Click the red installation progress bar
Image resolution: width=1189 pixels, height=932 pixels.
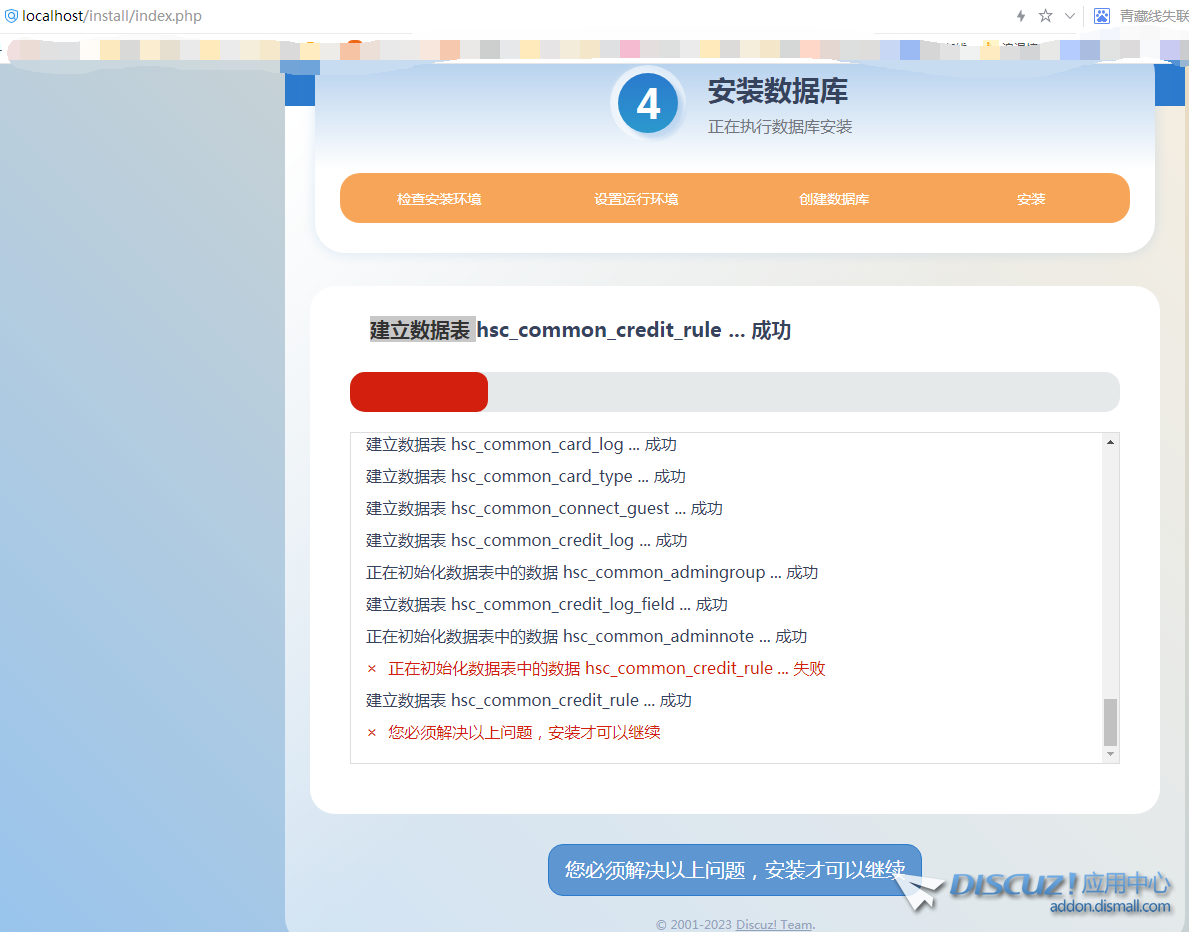[418, 391]
